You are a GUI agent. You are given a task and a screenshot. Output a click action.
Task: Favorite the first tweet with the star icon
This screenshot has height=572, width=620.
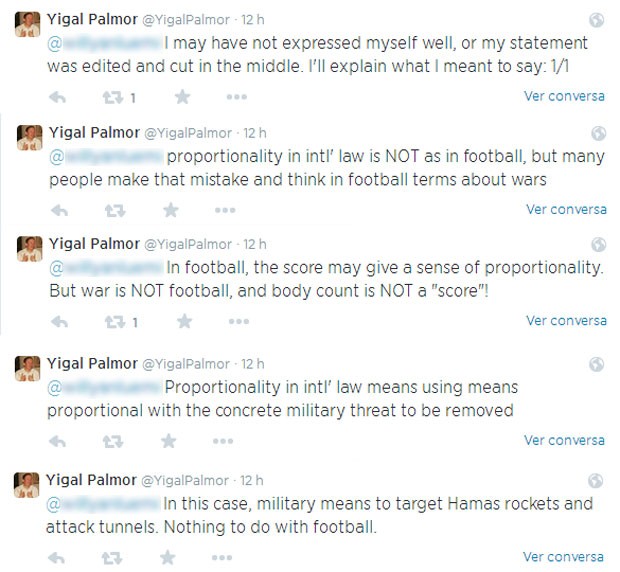point(181,98)
